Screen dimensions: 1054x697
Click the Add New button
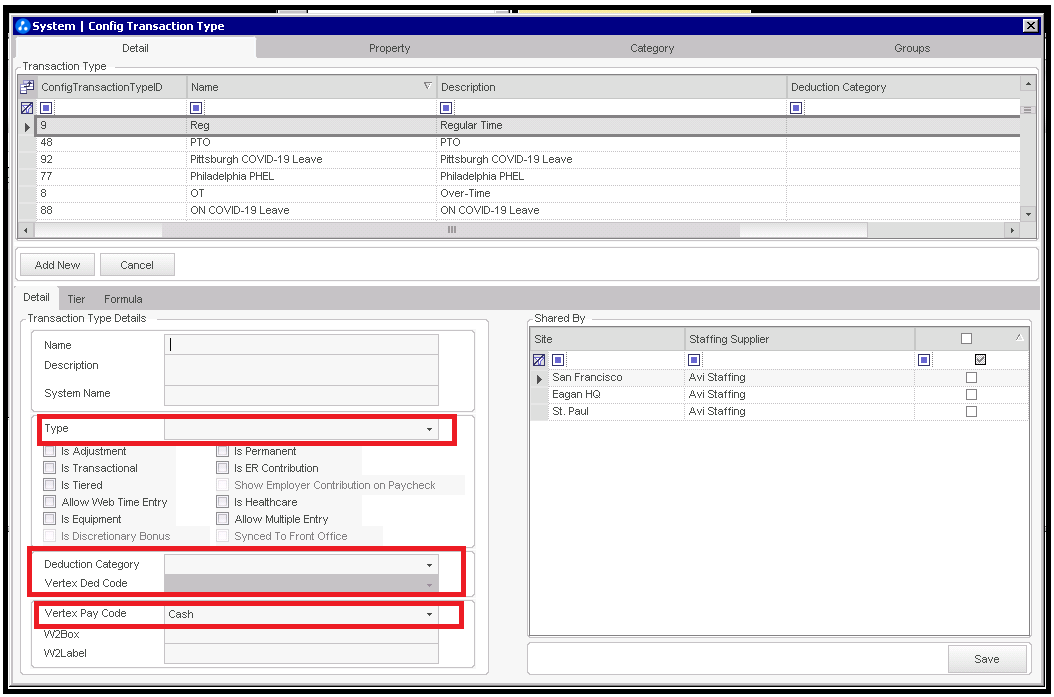click(57, 265)
